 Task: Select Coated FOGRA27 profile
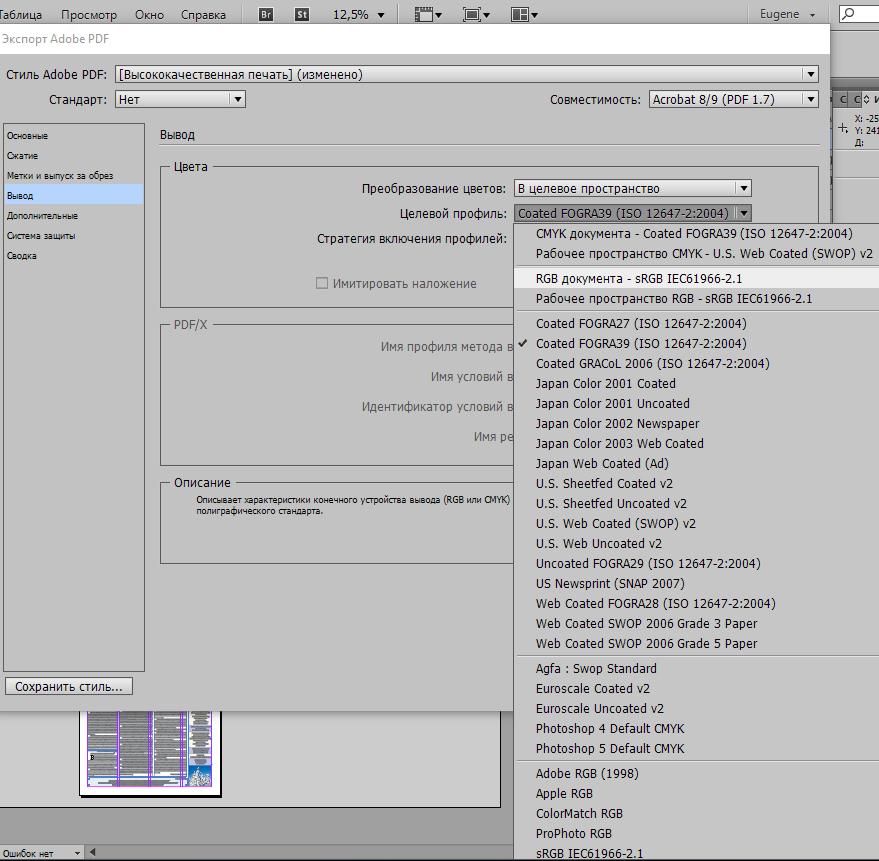[x=696, y=323]
